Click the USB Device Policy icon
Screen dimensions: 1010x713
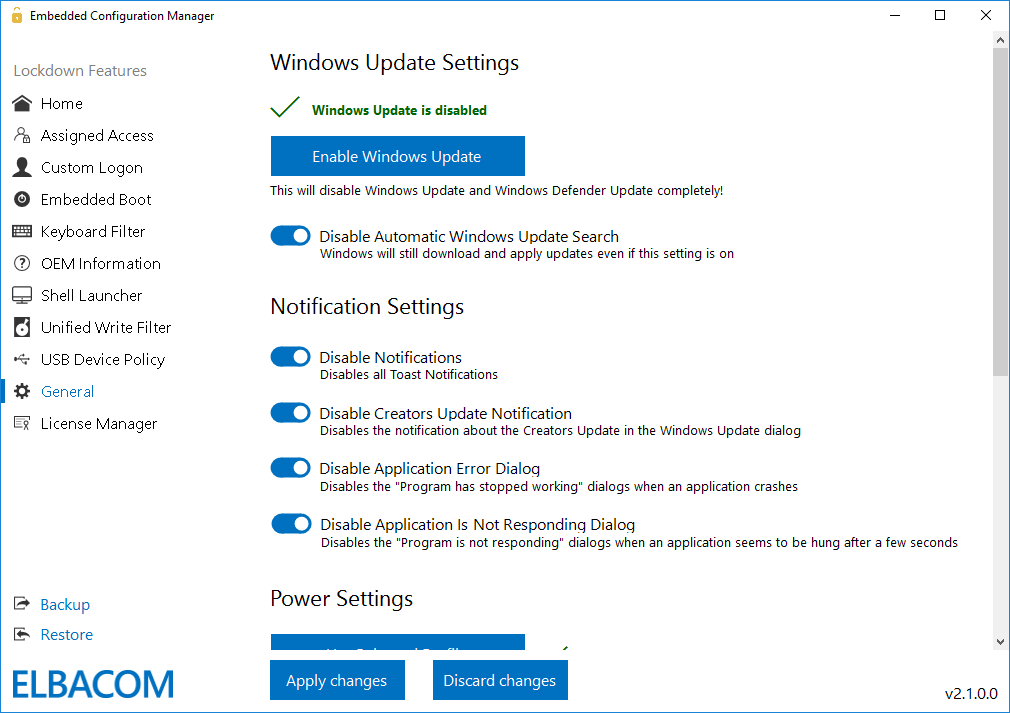pos(21,359)
